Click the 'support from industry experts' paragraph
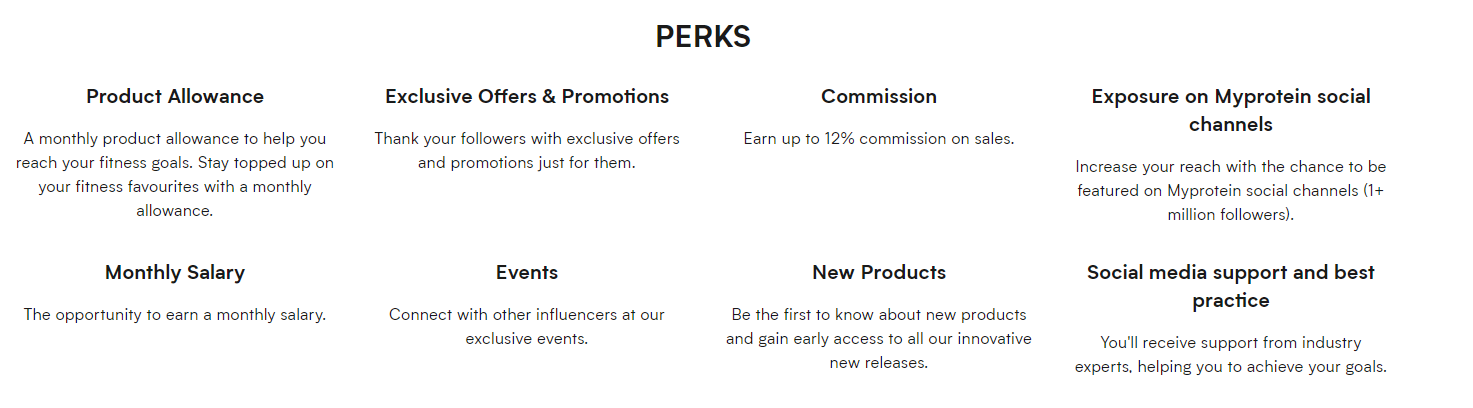The height and width of the screenshot is (408, 1473). coord(1231,355)
